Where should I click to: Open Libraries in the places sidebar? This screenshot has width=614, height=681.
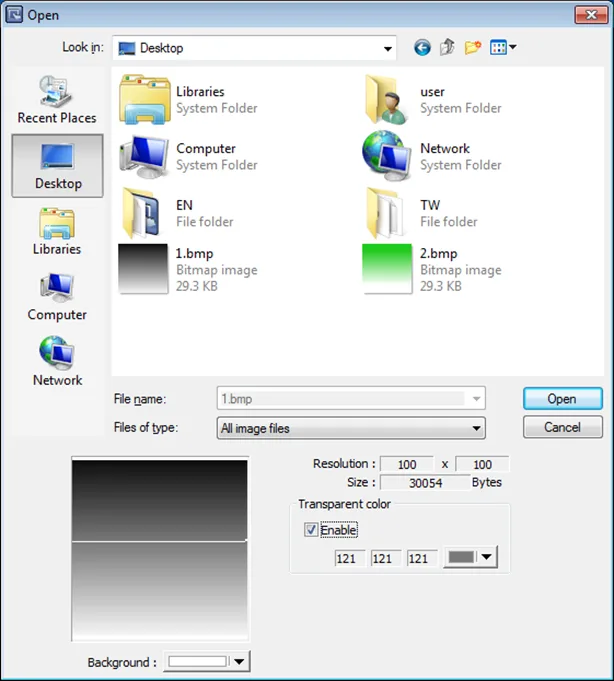pos(57,231)
